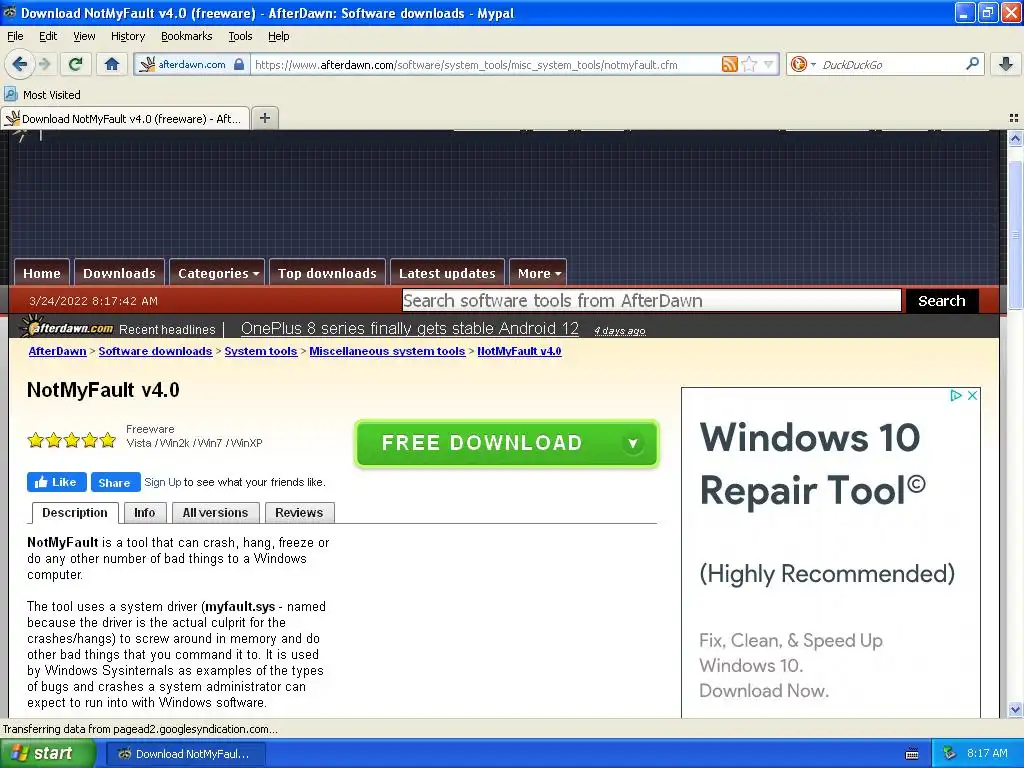Screen dimensions: 1024x768
Task: Open the Windows 10 Repair Tool ad
Action: coord(831,552)
